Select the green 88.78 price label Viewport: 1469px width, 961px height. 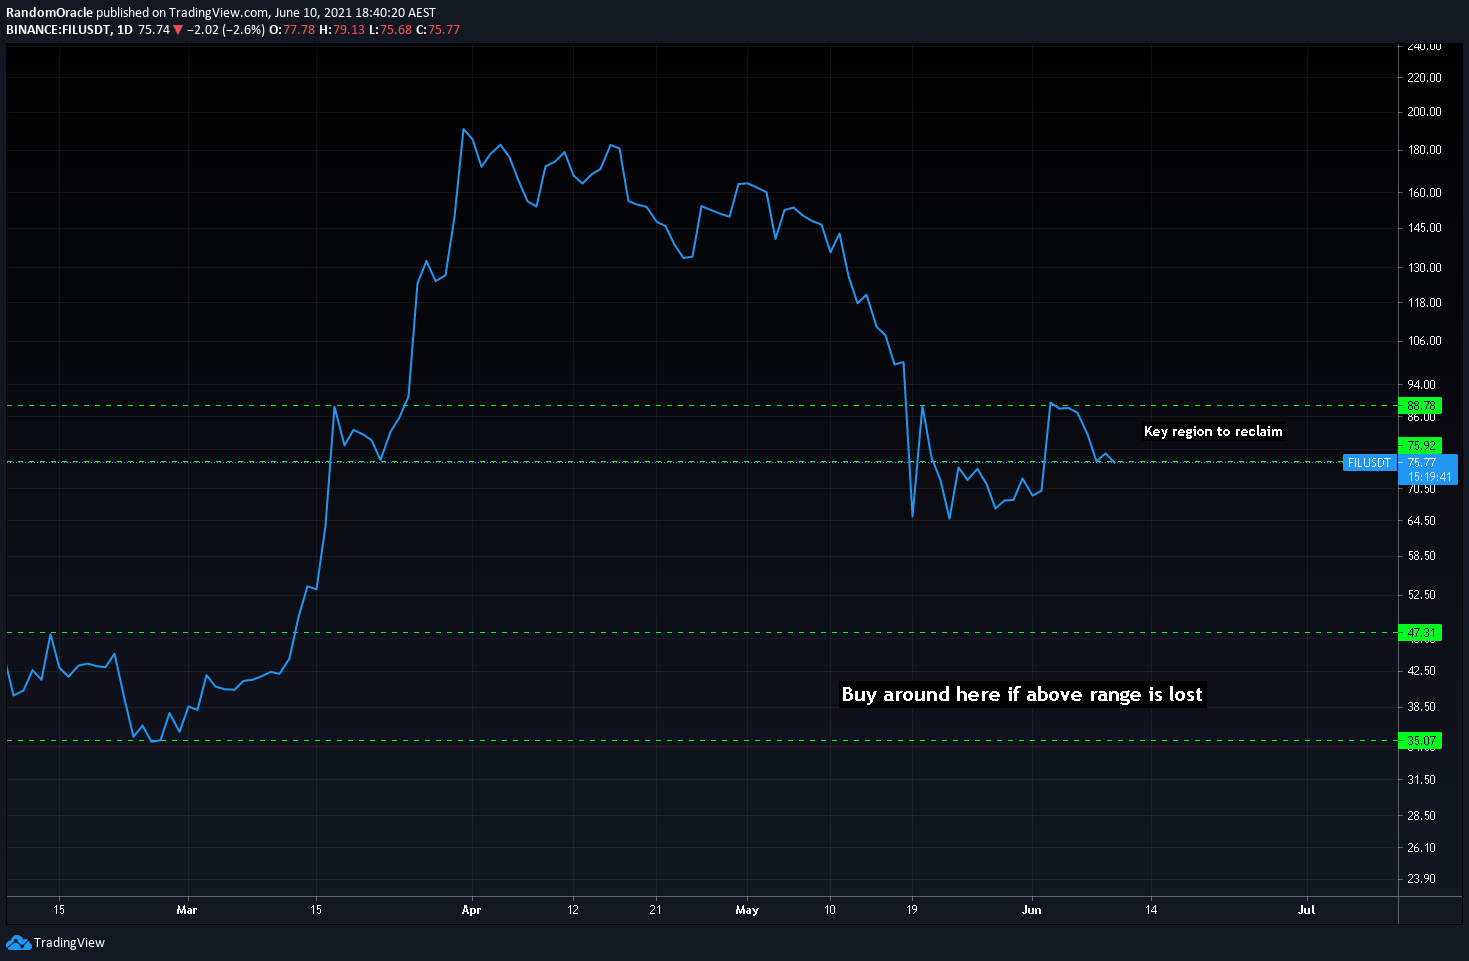tap(1420, 406)
